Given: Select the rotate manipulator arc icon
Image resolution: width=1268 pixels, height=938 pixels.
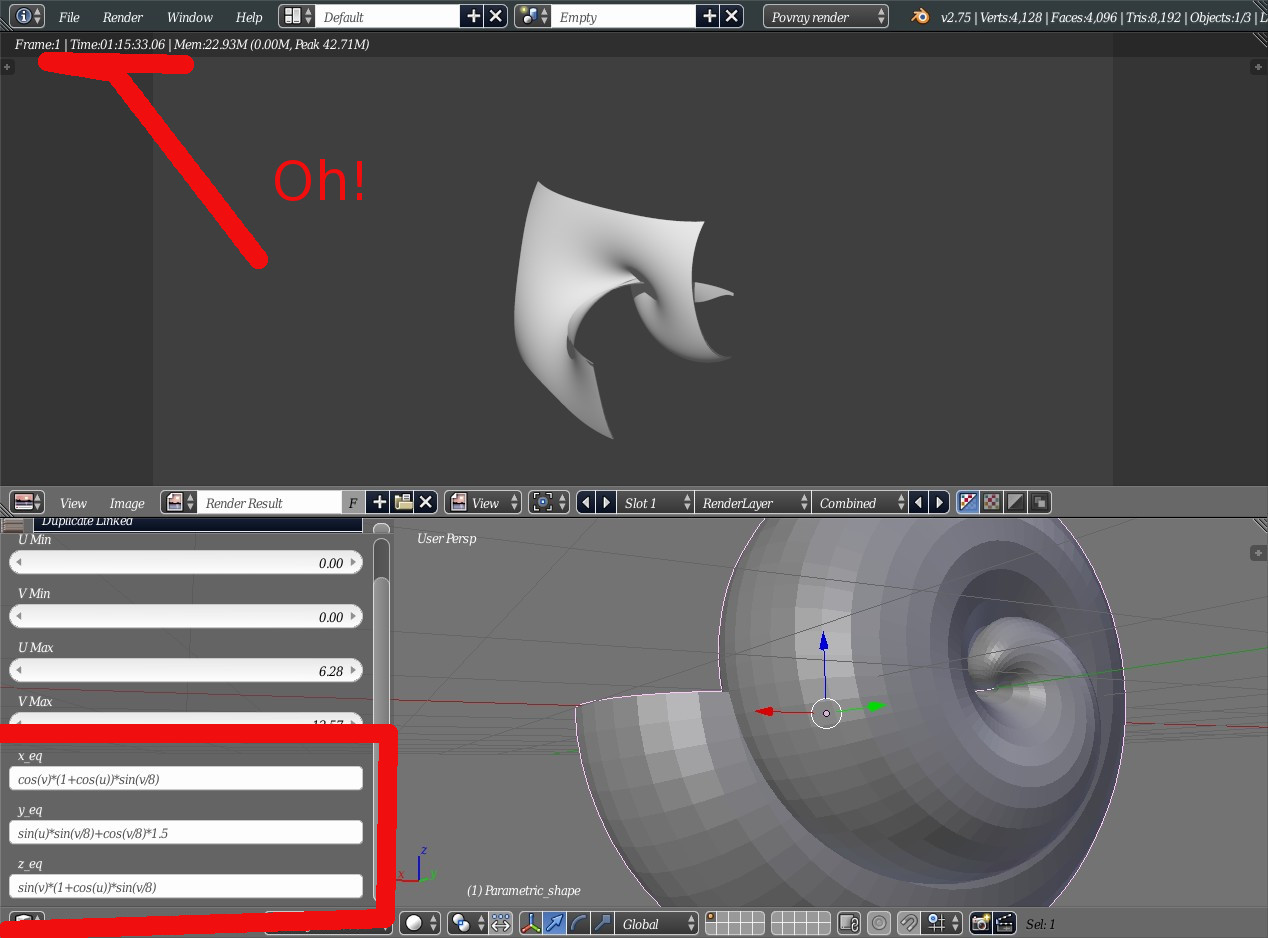Looking at the screenshot, I should coord(579,923).
